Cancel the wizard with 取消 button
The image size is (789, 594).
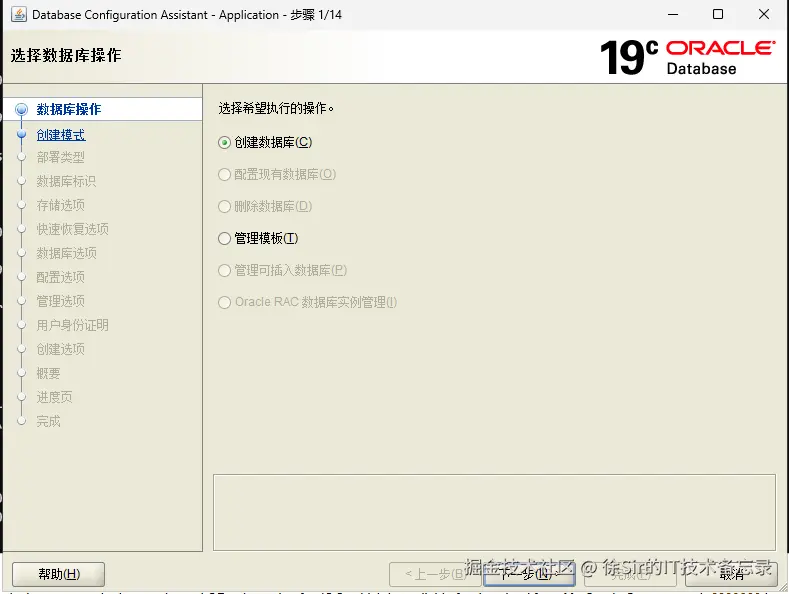tap(731, 574)
